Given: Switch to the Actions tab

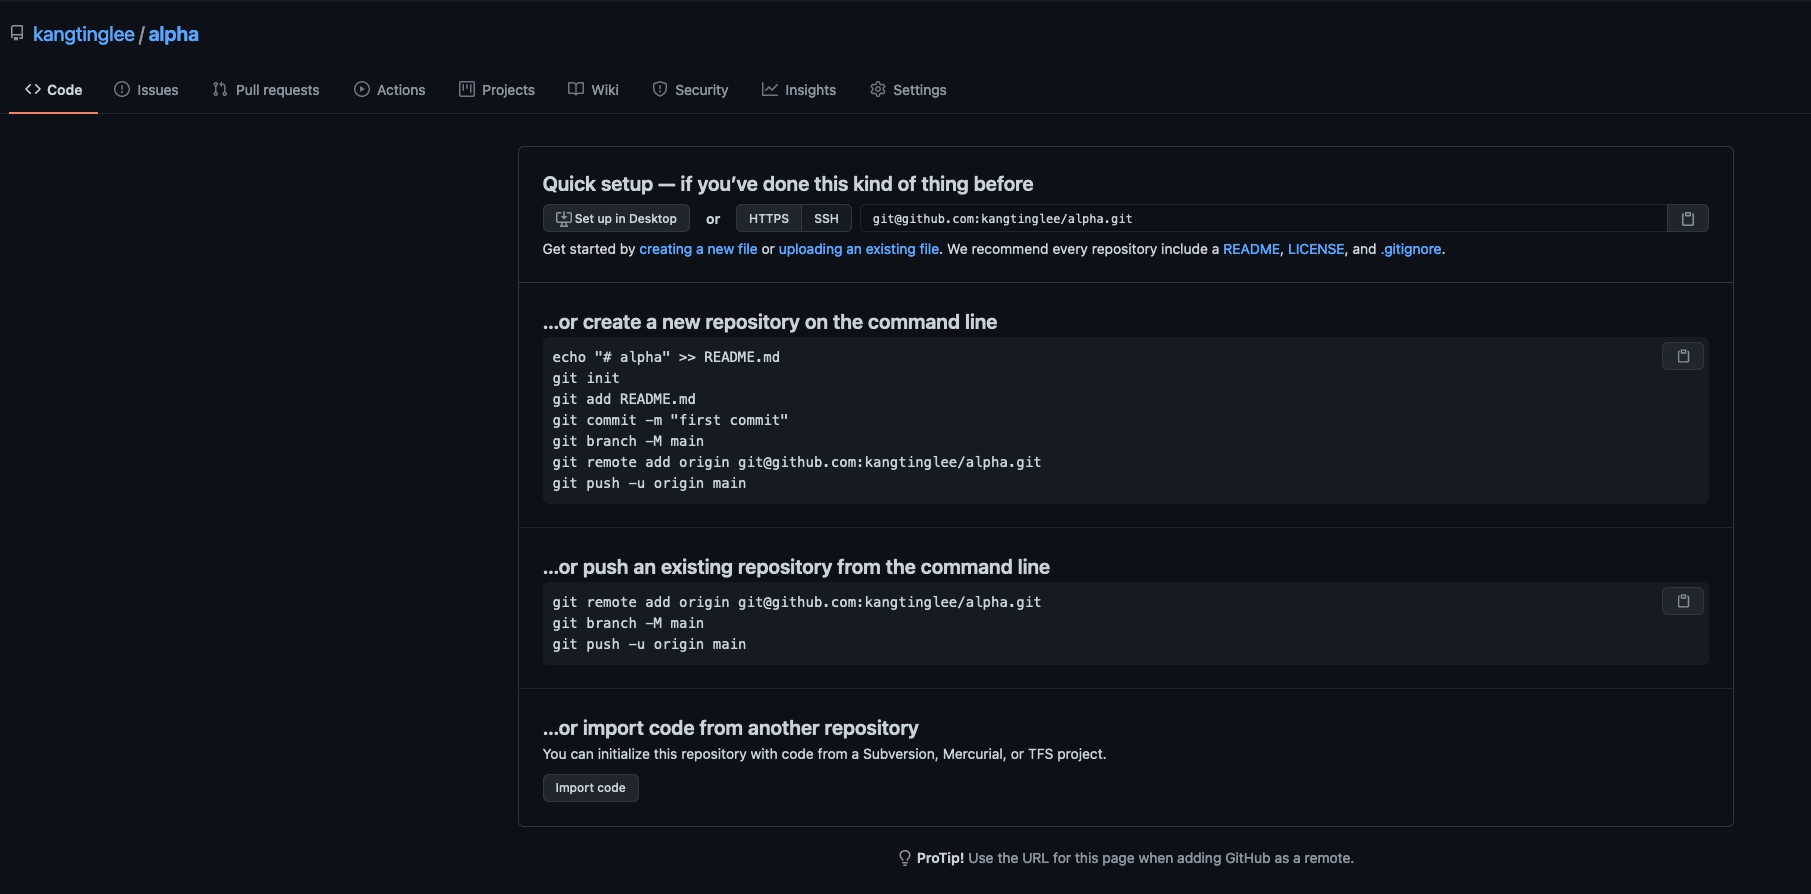Looking at the screenshot, I should click(x=389, y=89).
